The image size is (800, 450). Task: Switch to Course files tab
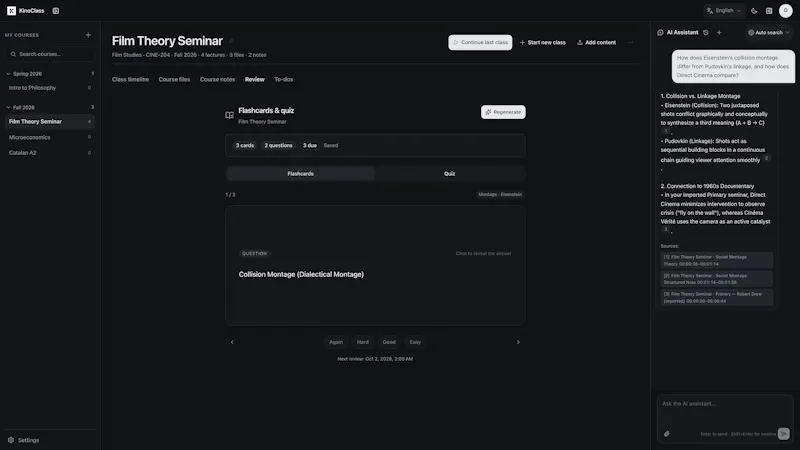click(x=174, y=80)
